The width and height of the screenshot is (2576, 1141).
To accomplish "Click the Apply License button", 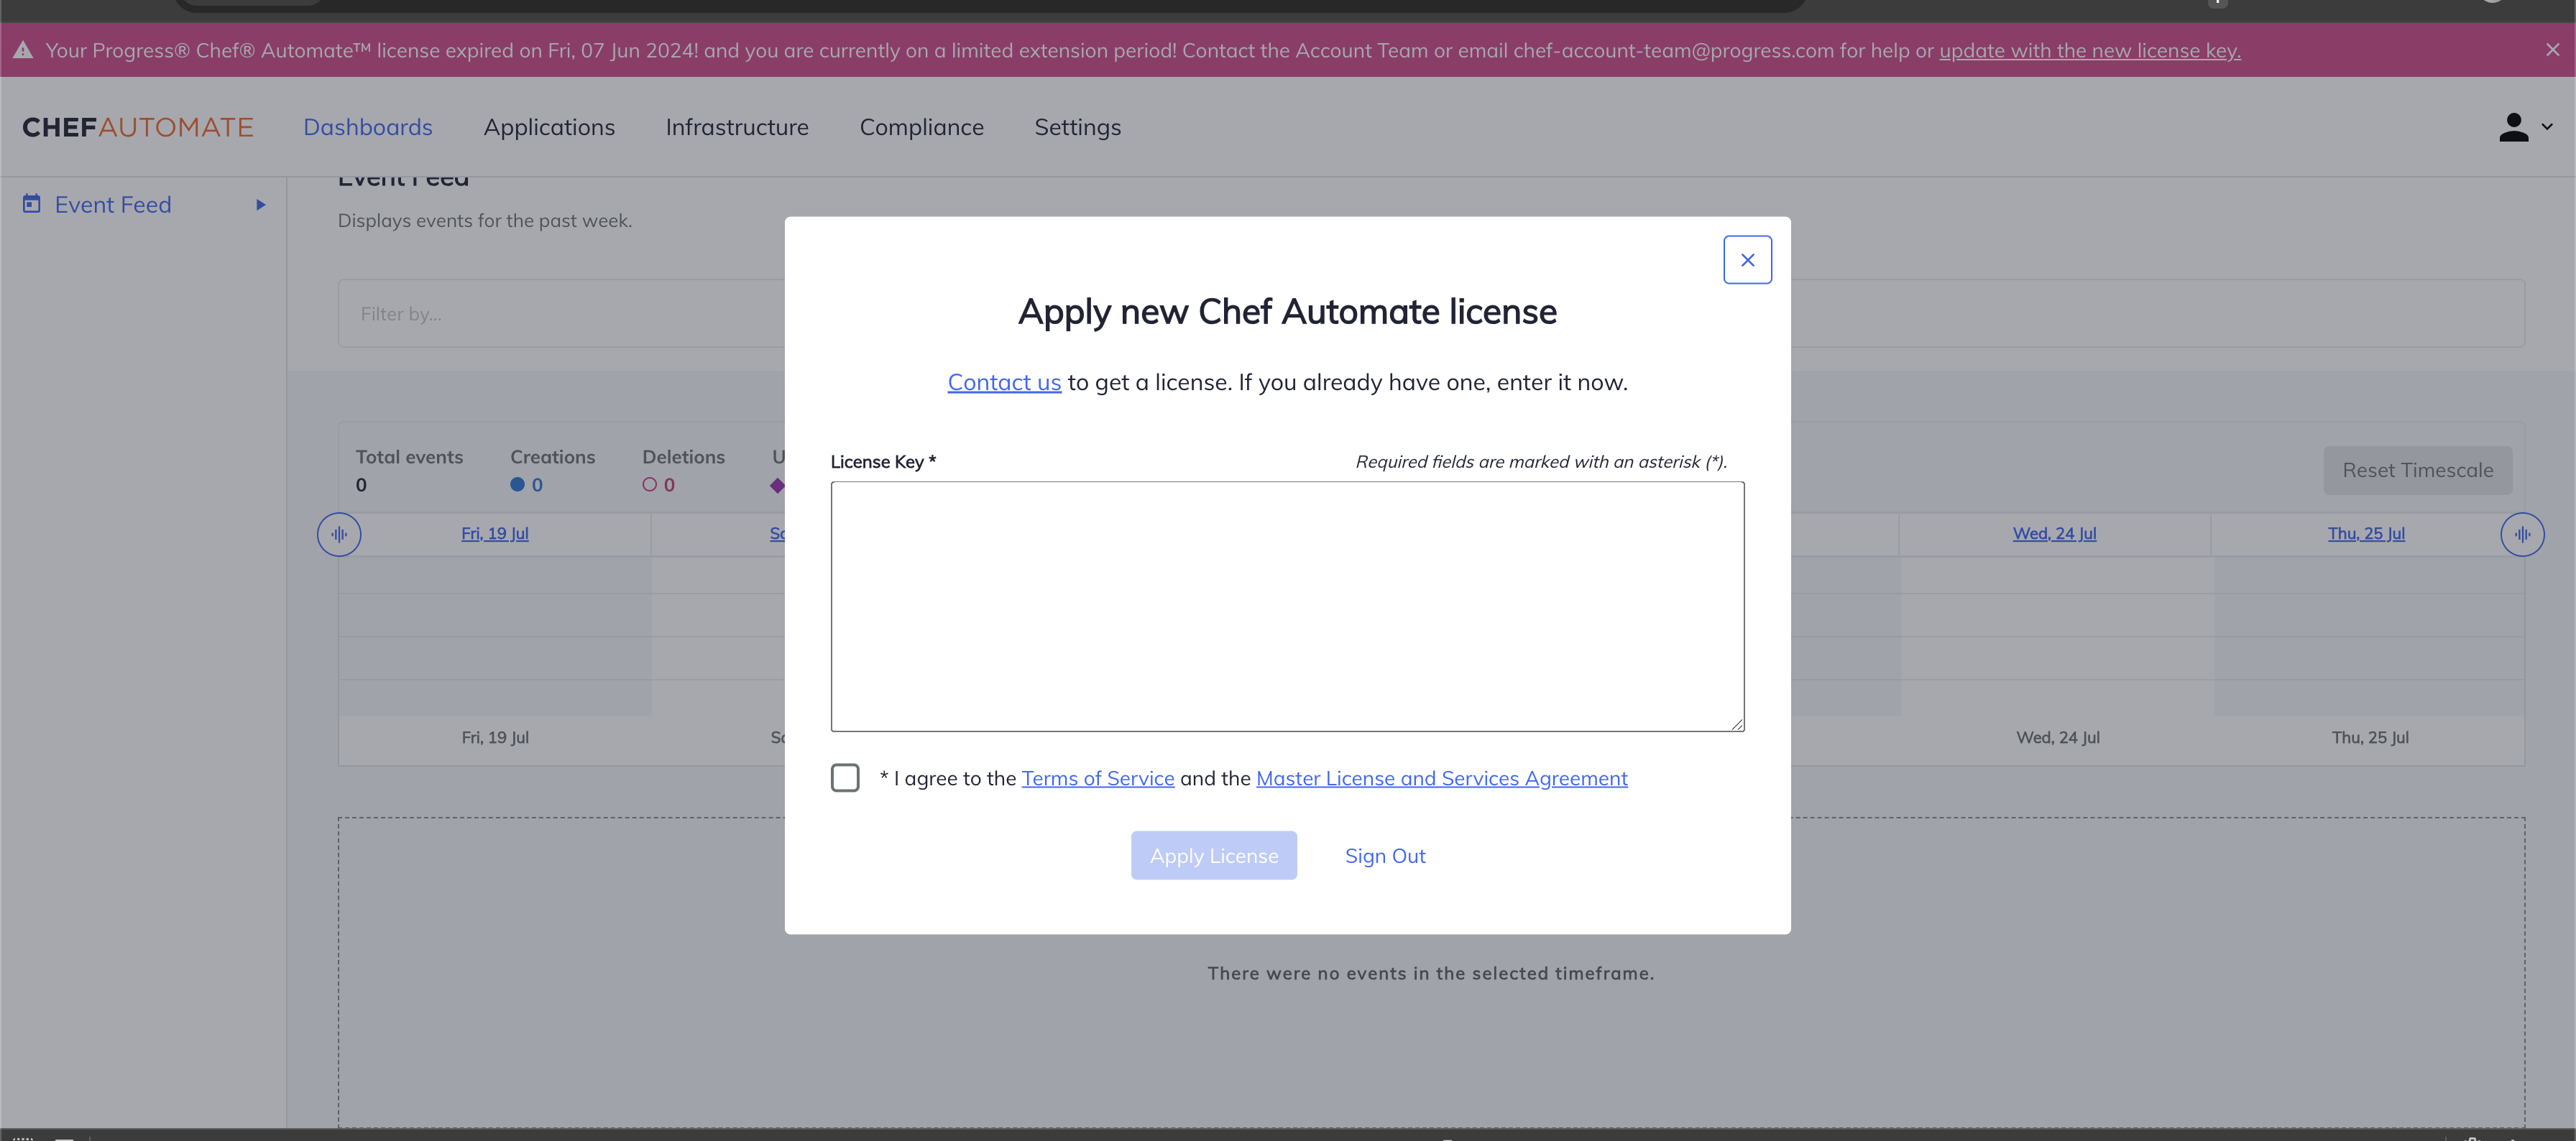I will [x=1213, y=855].
